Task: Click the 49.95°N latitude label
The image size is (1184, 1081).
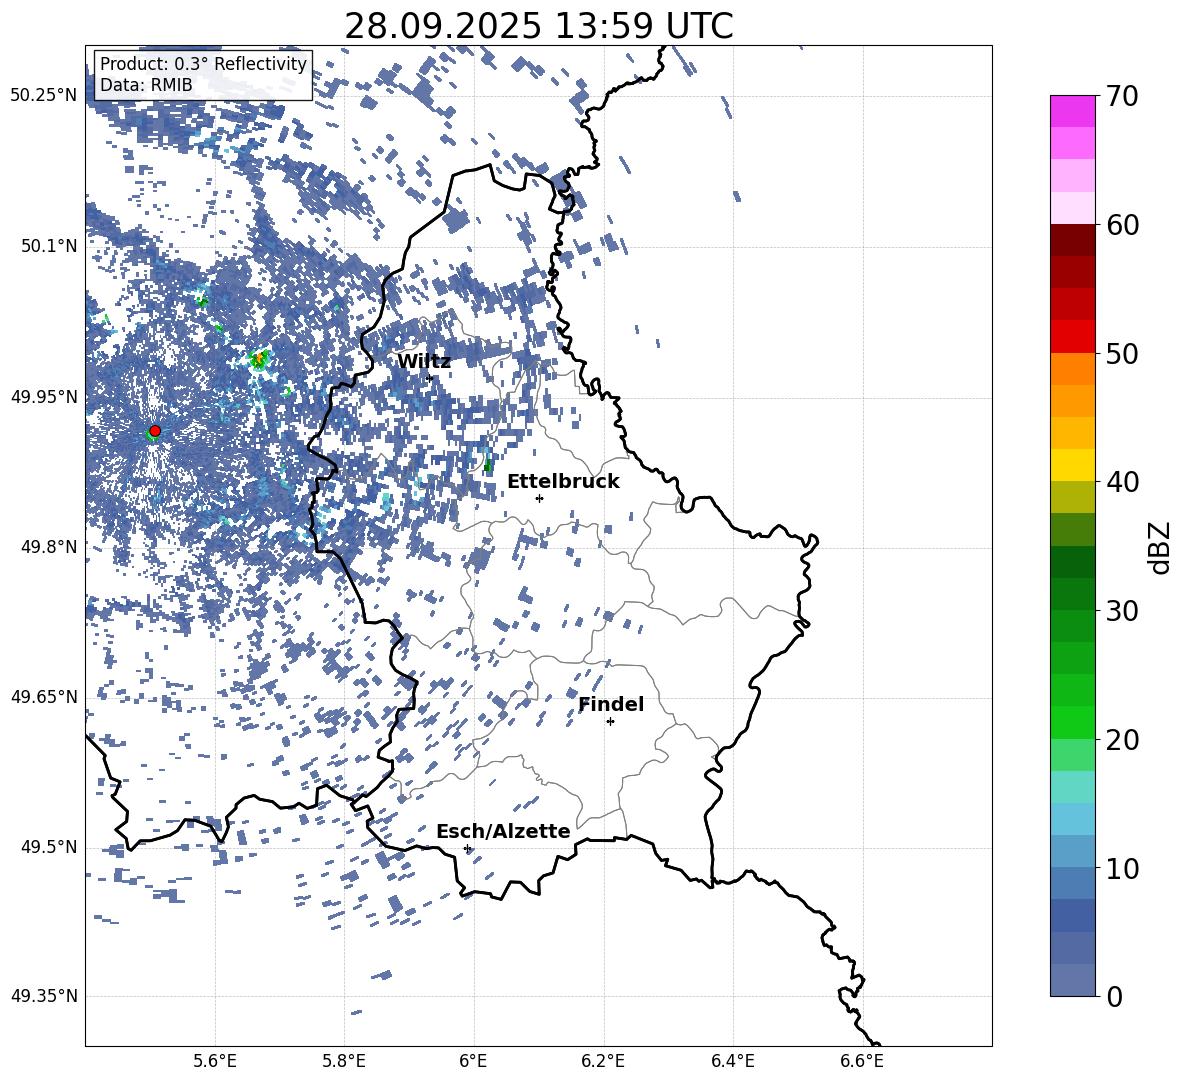Action: [43, 396]
